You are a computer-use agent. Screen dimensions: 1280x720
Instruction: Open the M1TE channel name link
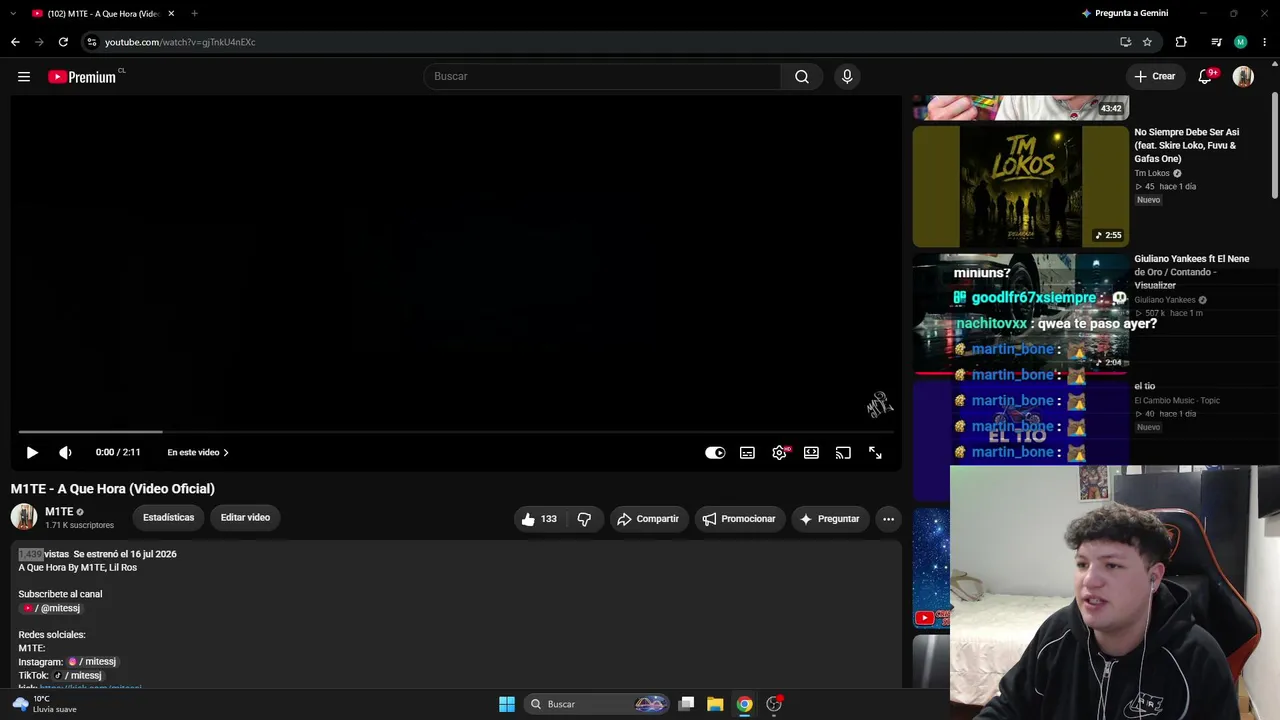click(59, 512)
